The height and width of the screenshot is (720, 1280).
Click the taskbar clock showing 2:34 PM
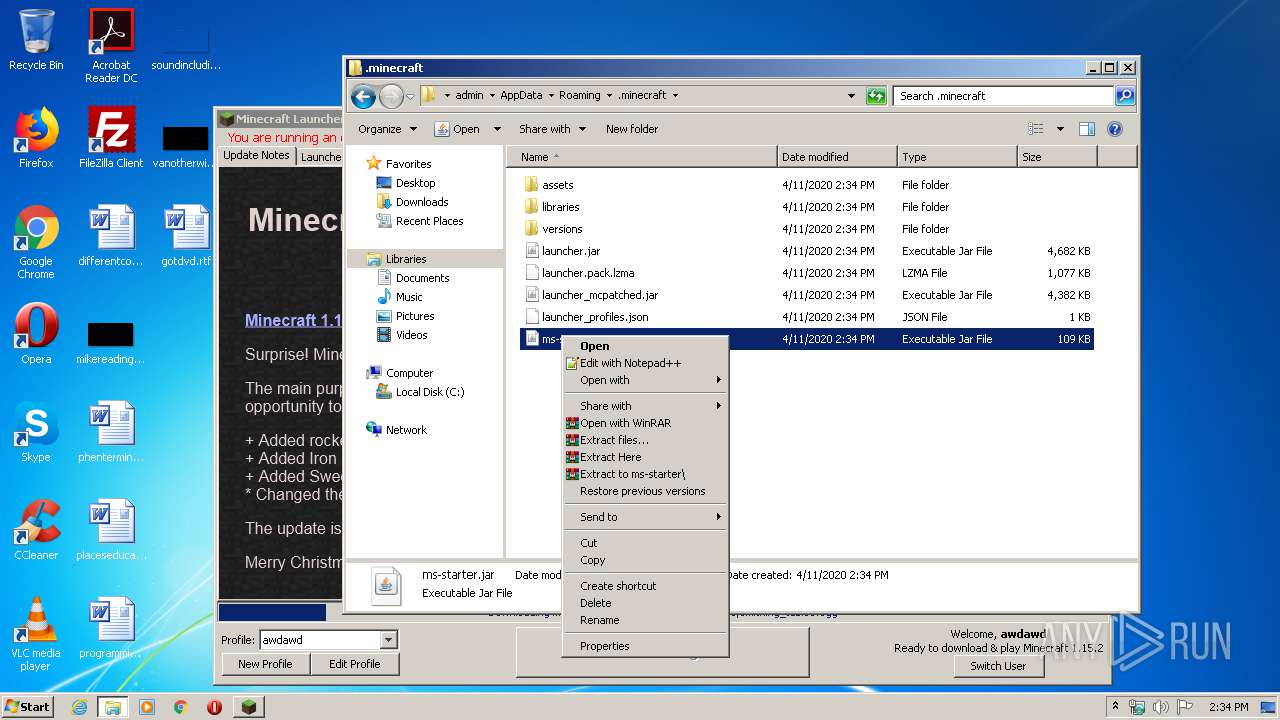tap(1228, 707)
